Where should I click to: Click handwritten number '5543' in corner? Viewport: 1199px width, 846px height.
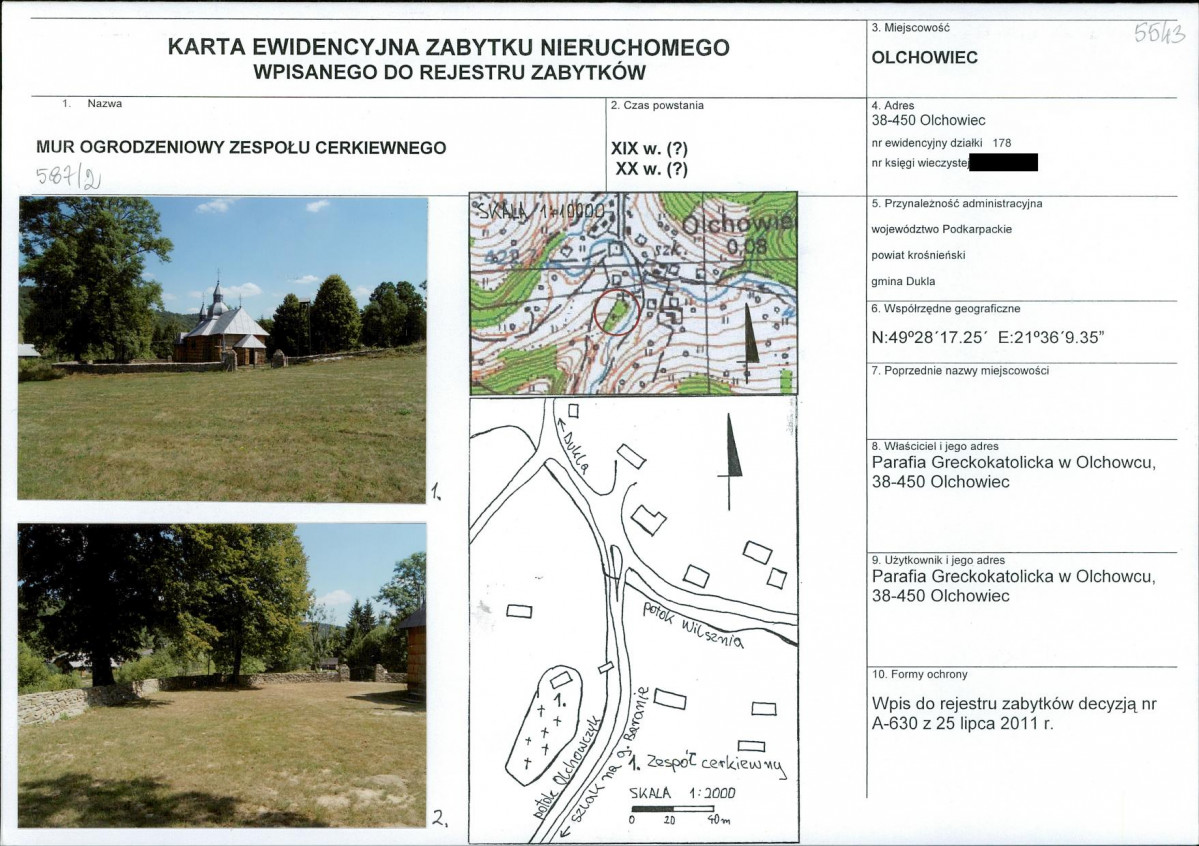[x=1159, y=33]
